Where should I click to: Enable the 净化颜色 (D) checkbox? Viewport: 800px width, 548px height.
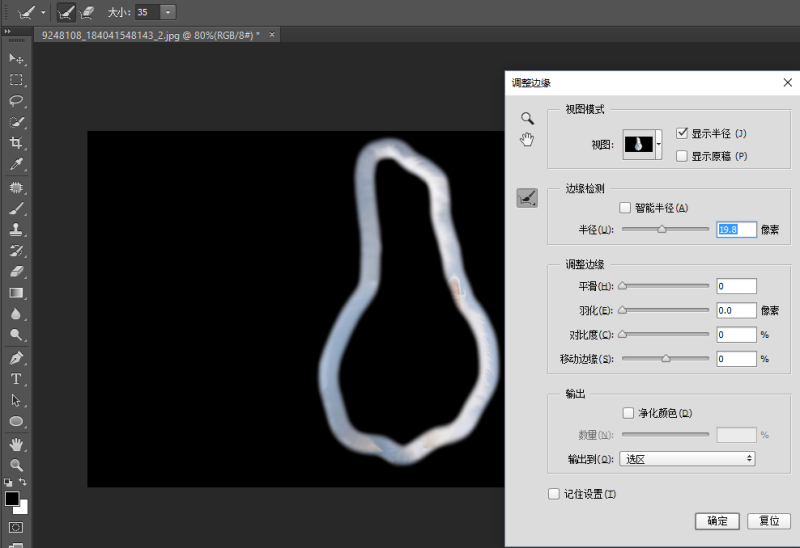[628, 413]
